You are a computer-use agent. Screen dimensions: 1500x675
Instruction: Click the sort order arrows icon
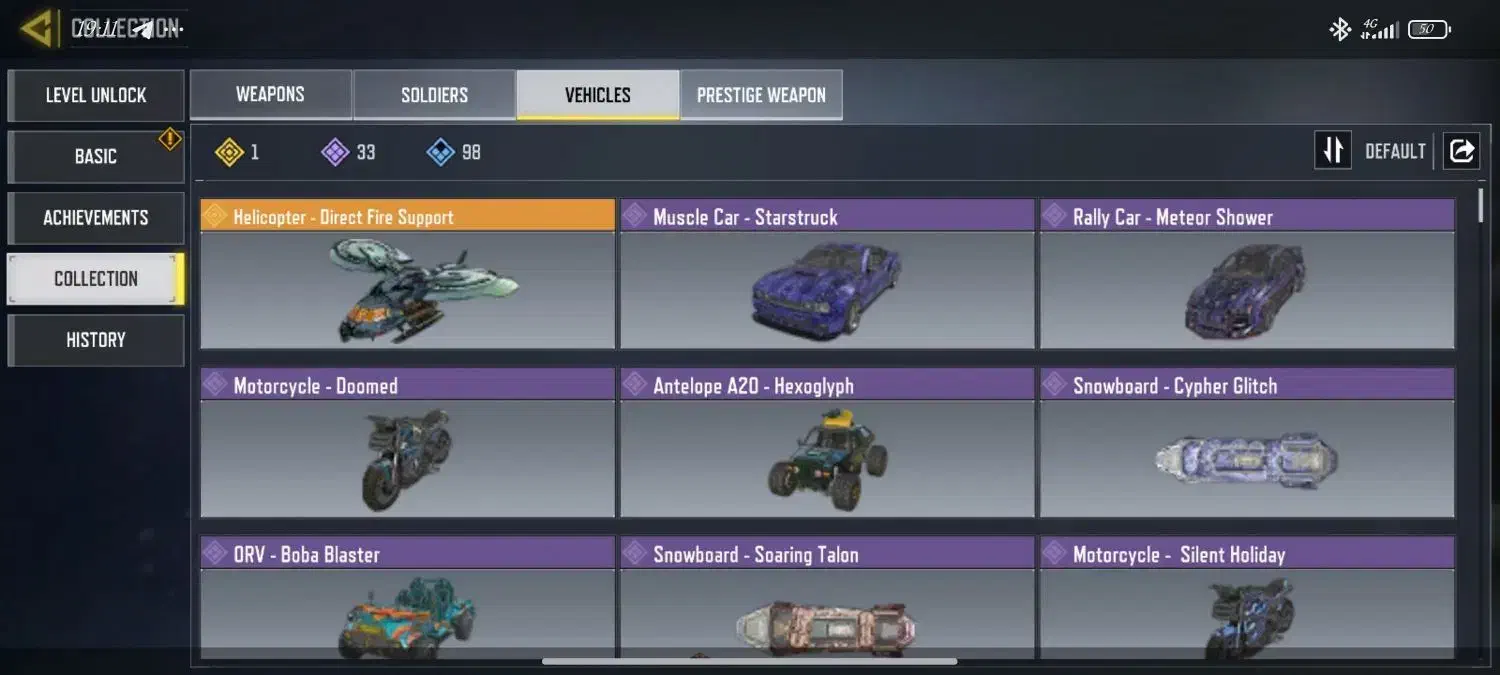1333,151
